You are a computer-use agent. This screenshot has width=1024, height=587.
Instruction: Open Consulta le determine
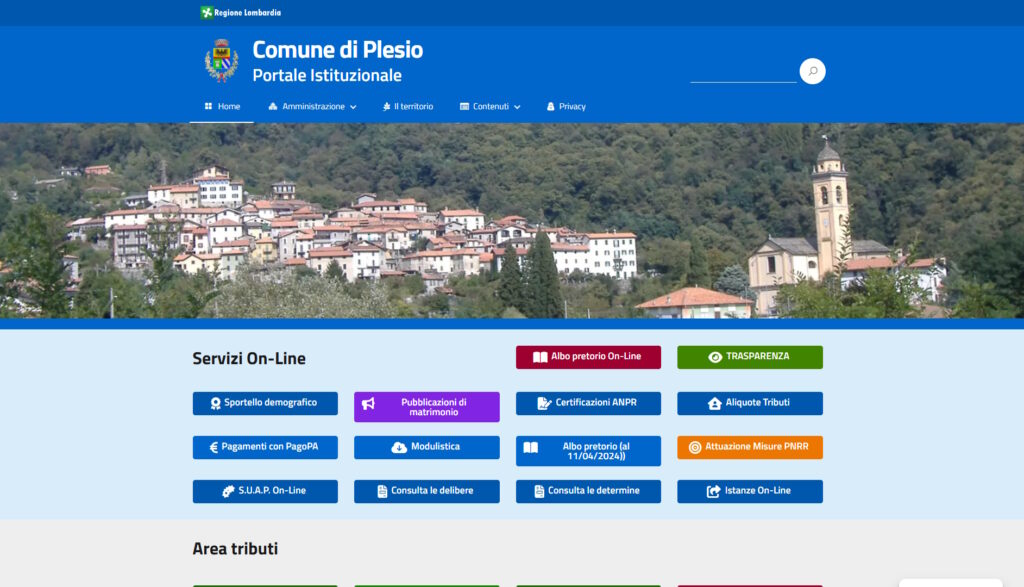tap(588, 491)
